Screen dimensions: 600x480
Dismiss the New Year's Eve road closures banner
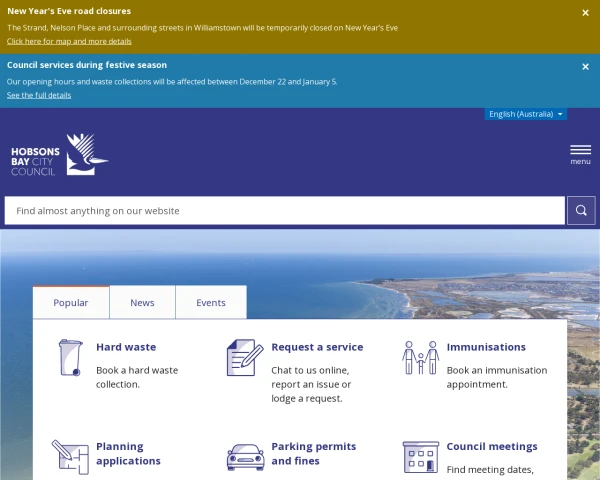[585, 13]
